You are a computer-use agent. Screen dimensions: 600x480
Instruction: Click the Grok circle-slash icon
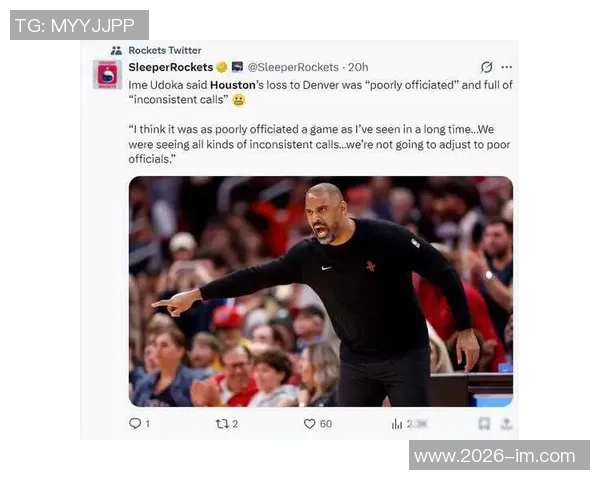(x=486, y=67)
